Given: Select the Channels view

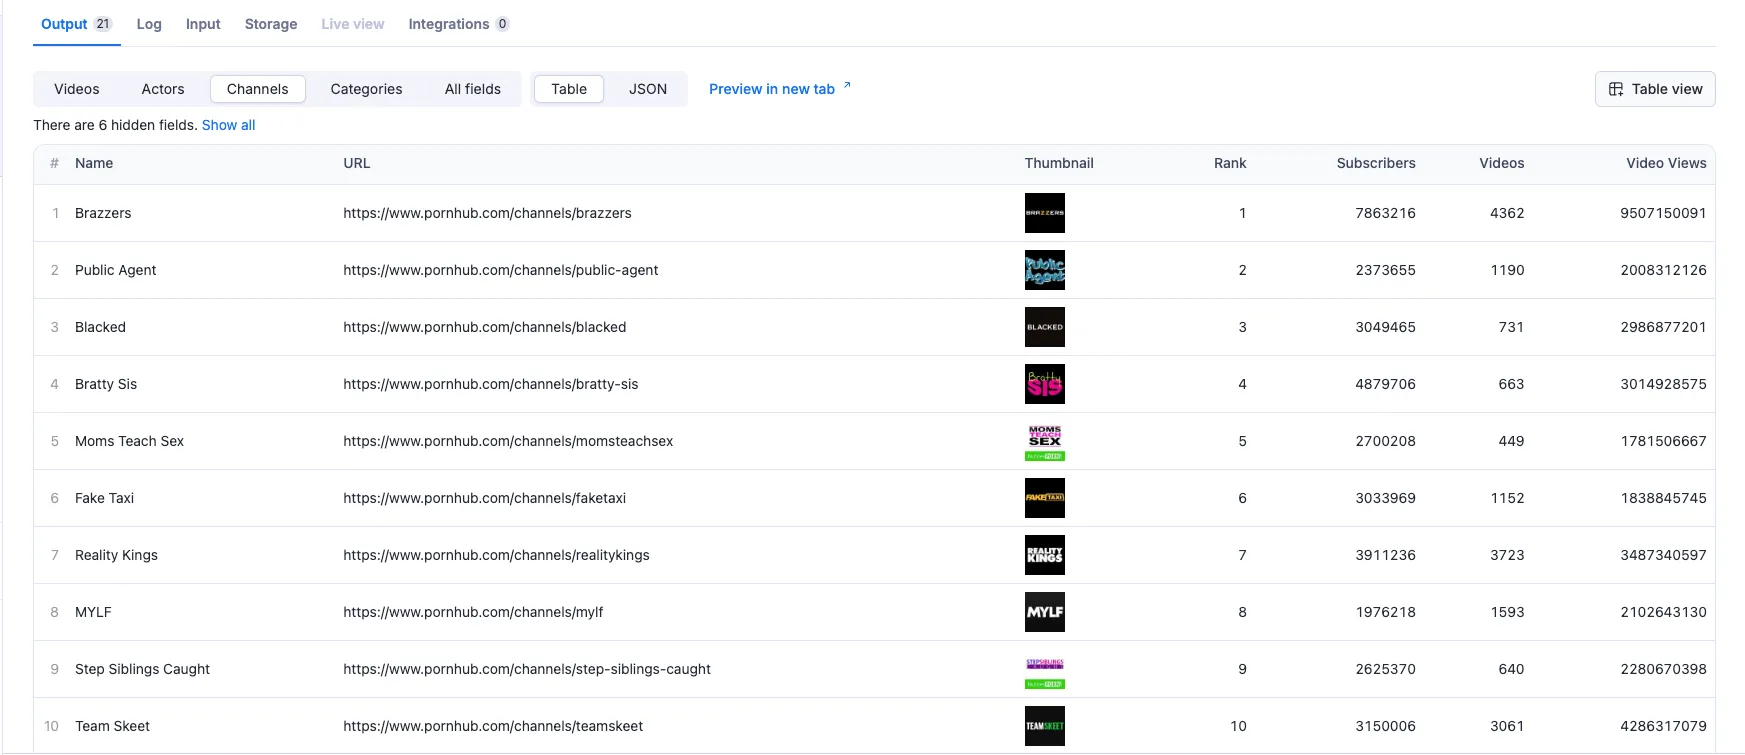Looking at the screenshot, I should coord(258,89).
